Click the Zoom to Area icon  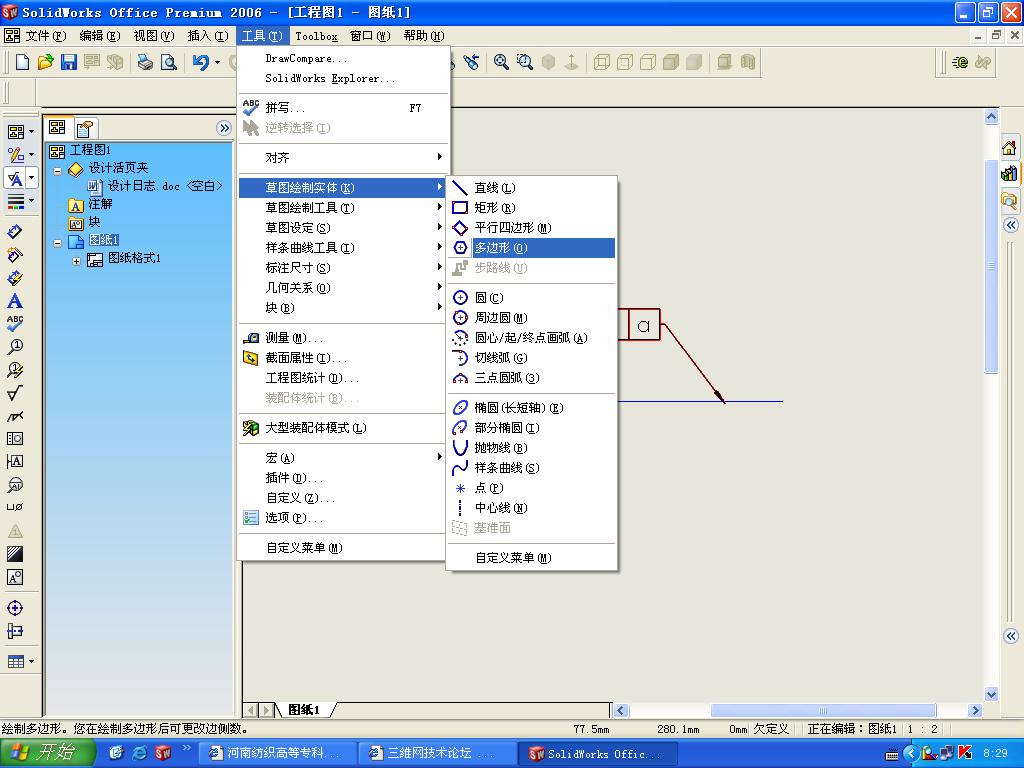click(524, 62)
